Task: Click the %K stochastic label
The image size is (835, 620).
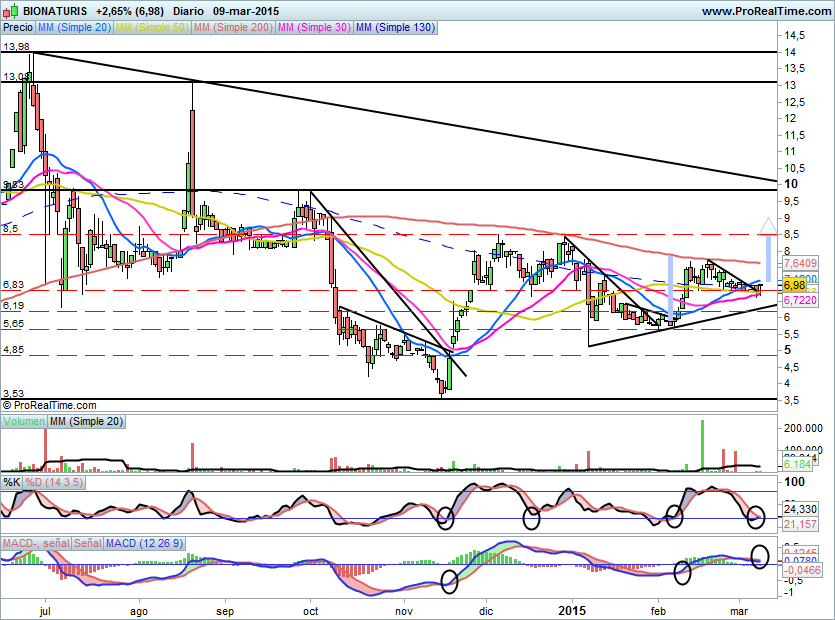Action: tap(12, 483)
